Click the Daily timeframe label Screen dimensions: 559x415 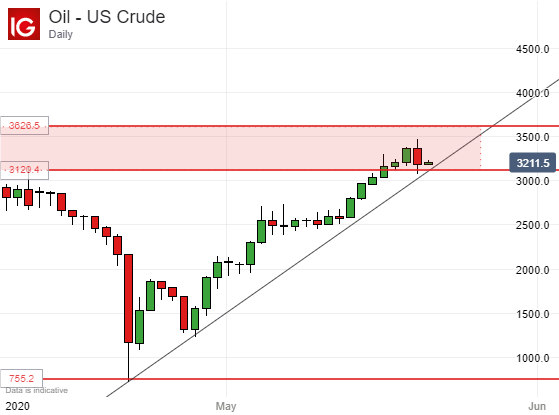click(61, 34)
